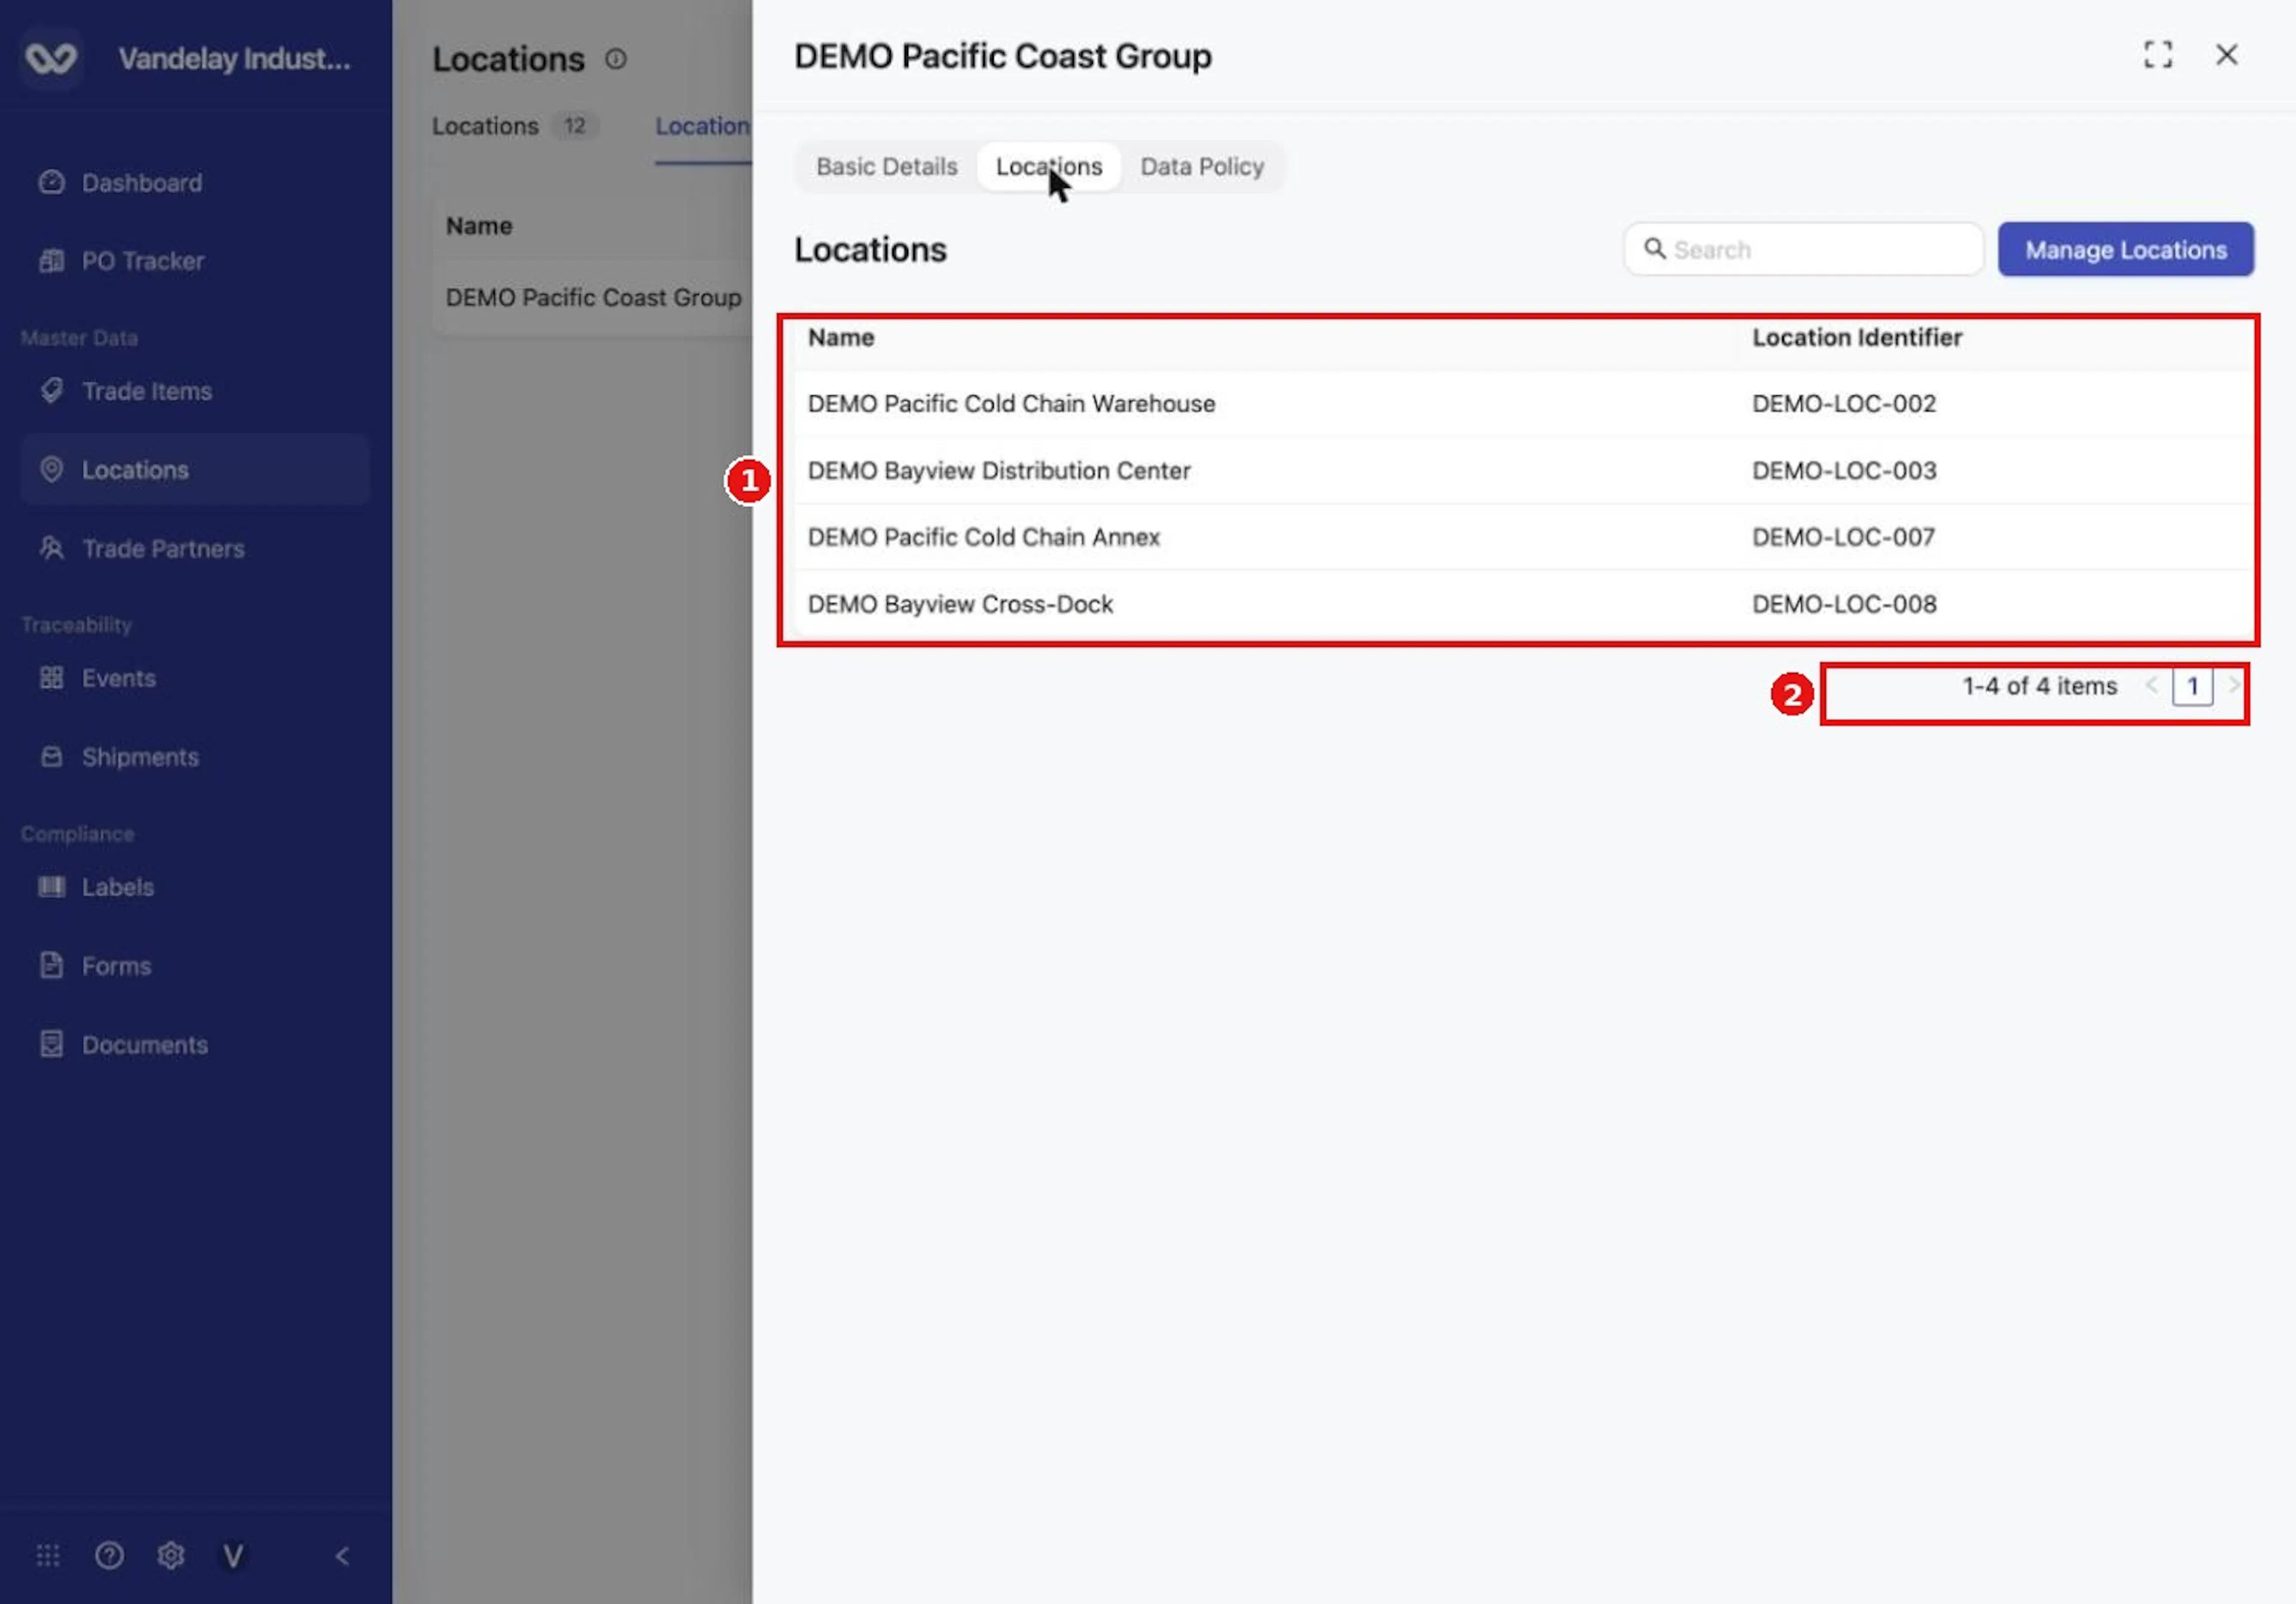Select page 1 in pagination
Screen dimensions: 2296x1604
click(2192, 687)
